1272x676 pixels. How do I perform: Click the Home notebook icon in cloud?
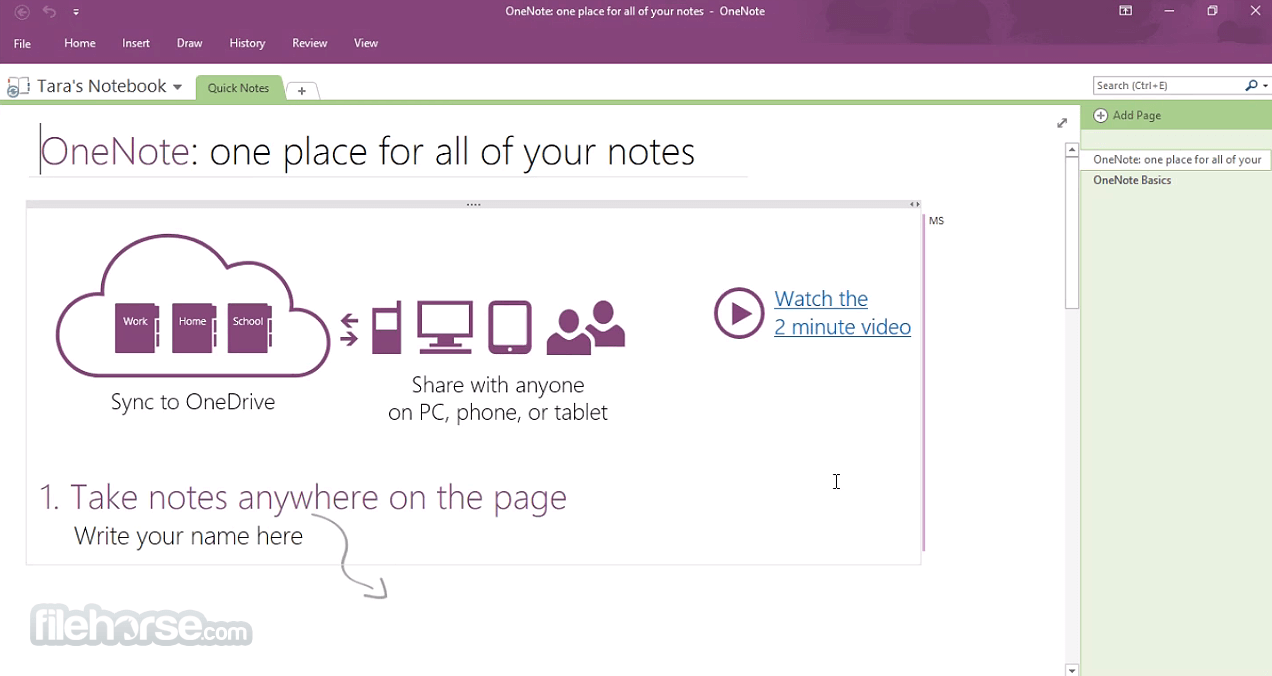194,328
